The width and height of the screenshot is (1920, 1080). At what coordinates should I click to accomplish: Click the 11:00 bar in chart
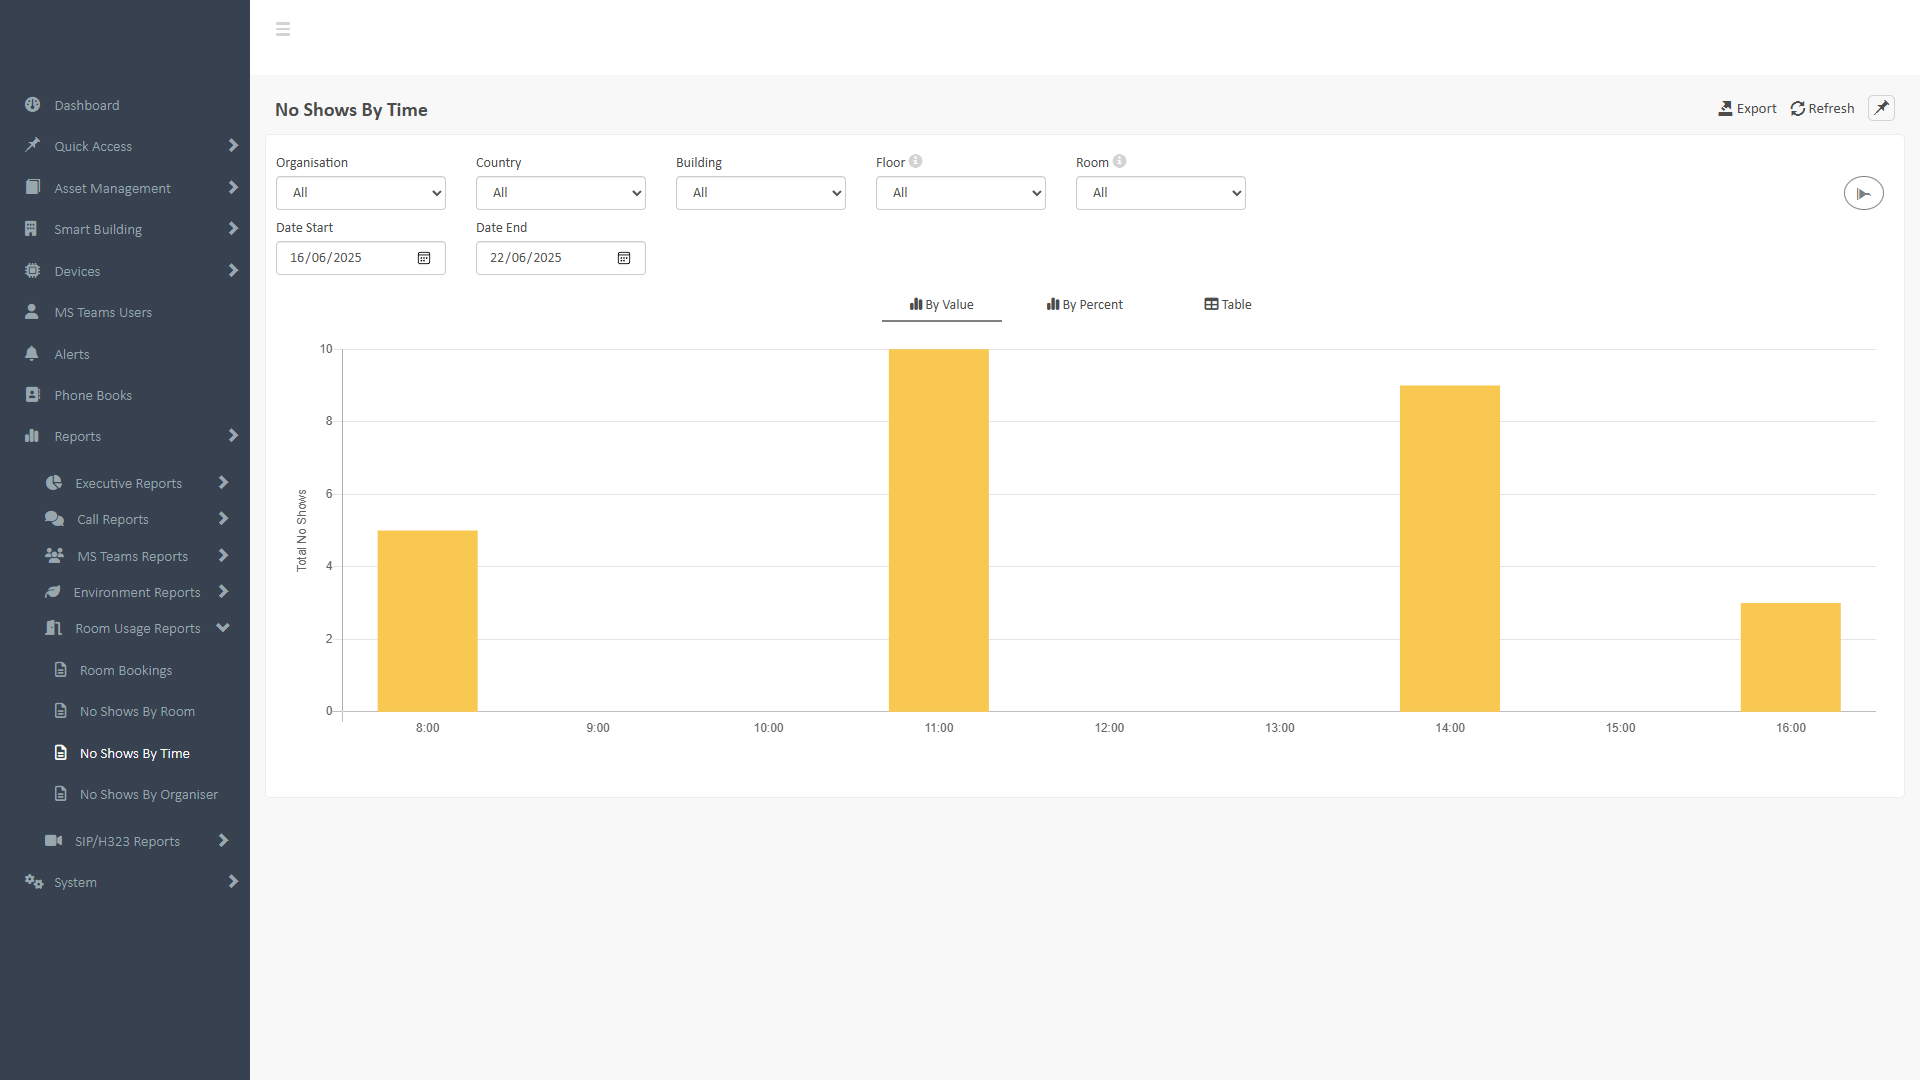pyautogui.click(x=938, y=530)
